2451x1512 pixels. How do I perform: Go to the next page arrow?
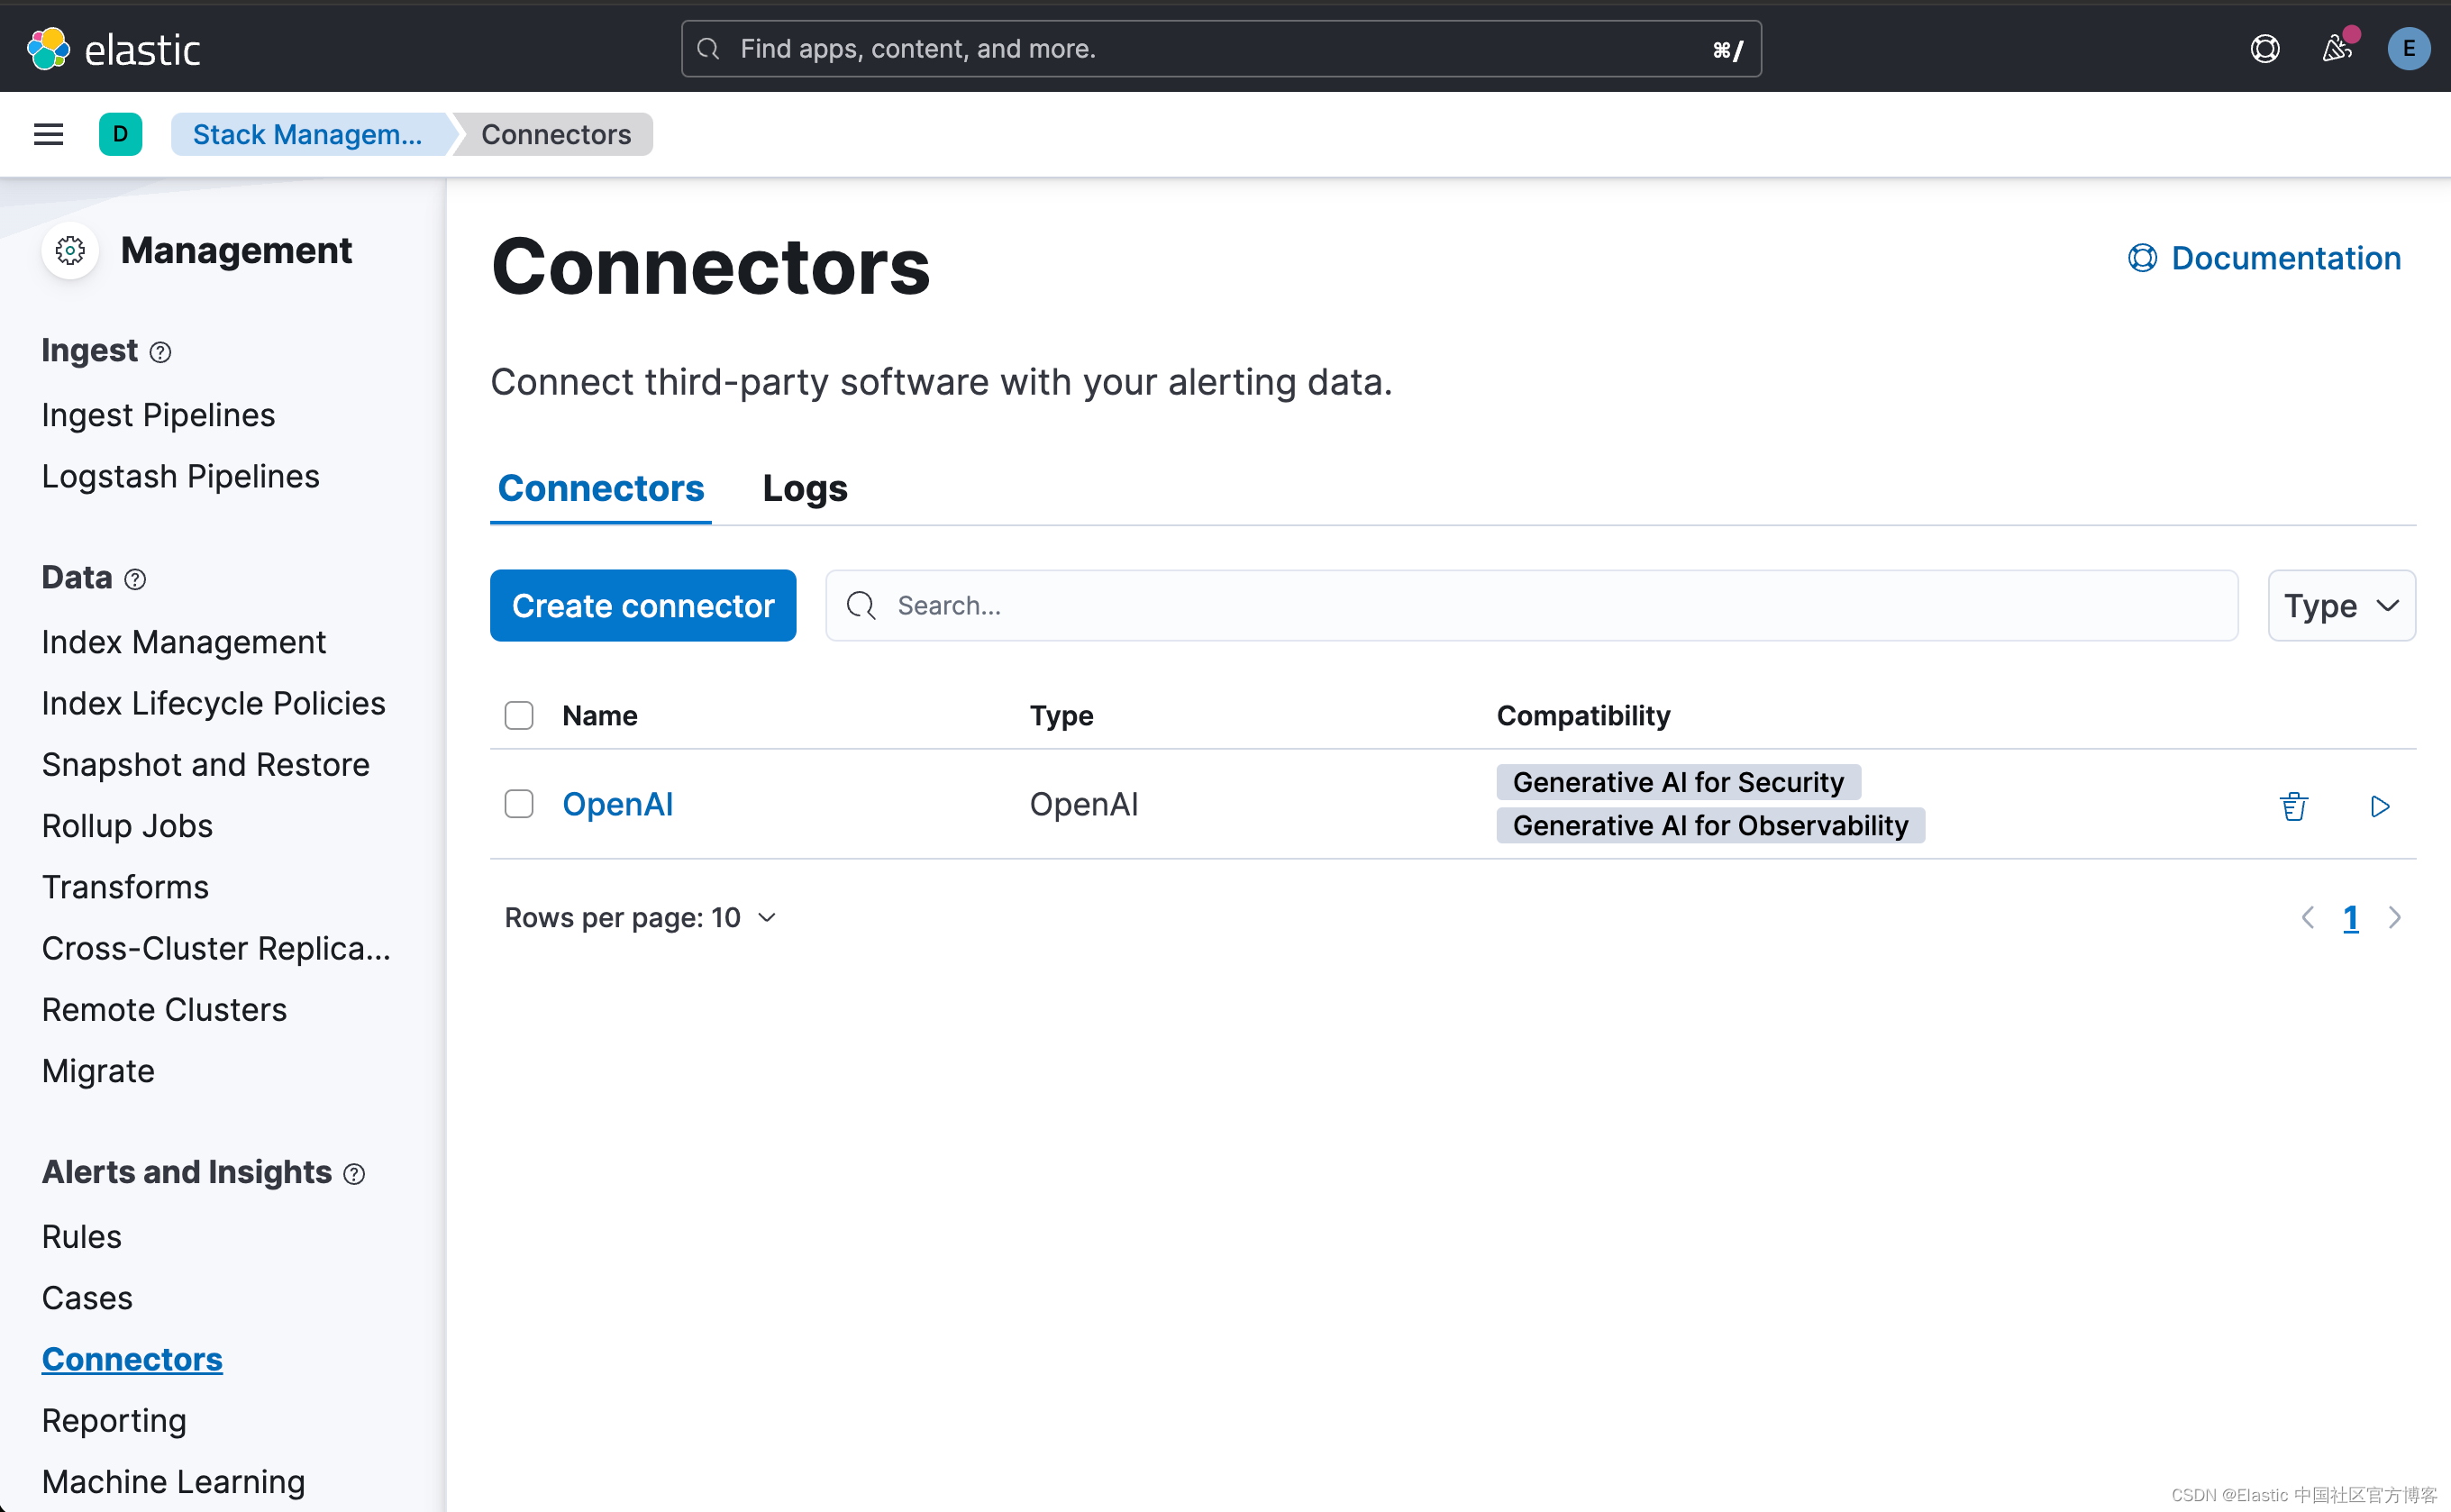pos(2395,917)
